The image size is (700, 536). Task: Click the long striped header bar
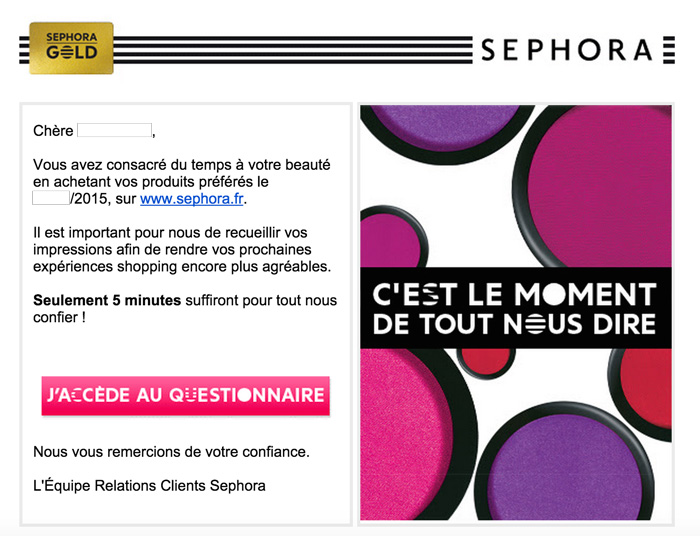pos(293,50)
